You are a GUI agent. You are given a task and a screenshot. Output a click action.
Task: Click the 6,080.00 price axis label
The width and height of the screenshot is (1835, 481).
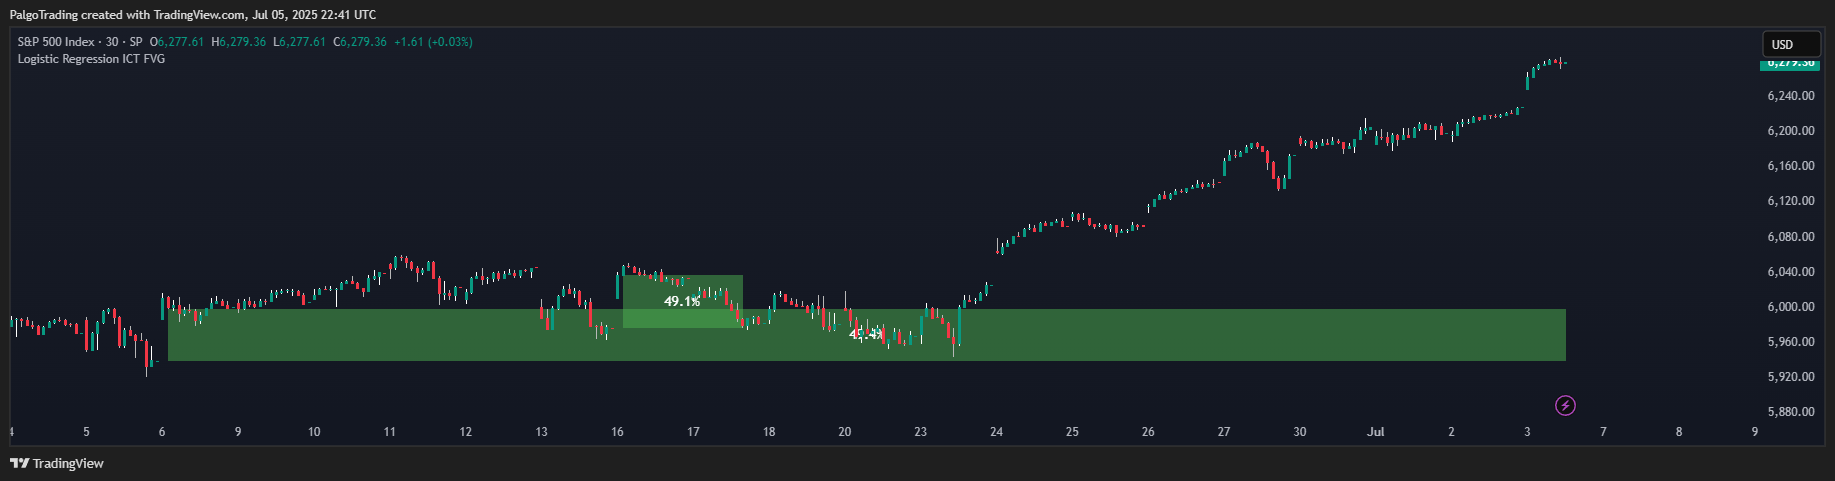1791,237
